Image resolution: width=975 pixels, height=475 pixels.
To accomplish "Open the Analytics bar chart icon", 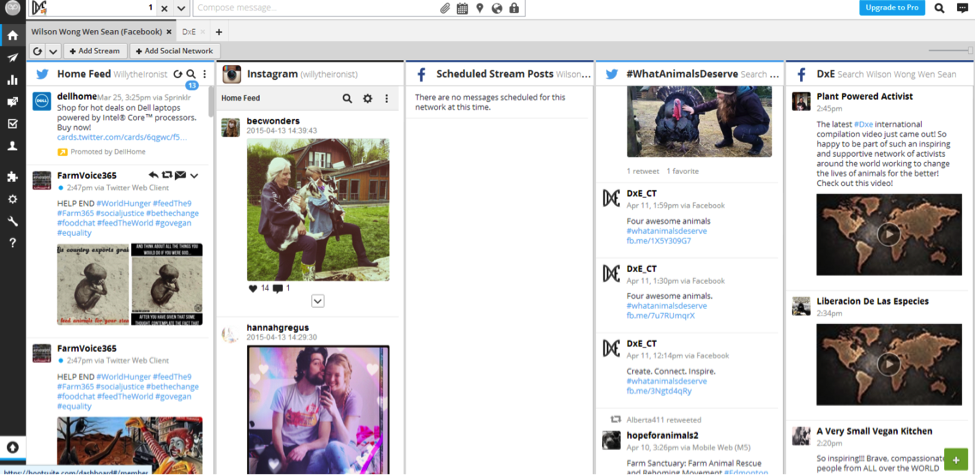I will pos(12,80).
